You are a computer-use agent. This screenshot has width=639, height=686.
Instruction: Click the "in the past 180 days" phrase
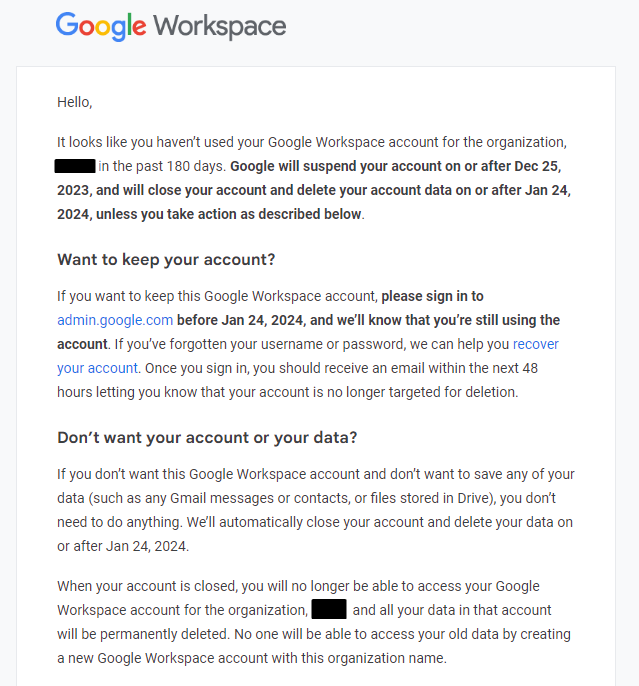click(x=161, y=166)
